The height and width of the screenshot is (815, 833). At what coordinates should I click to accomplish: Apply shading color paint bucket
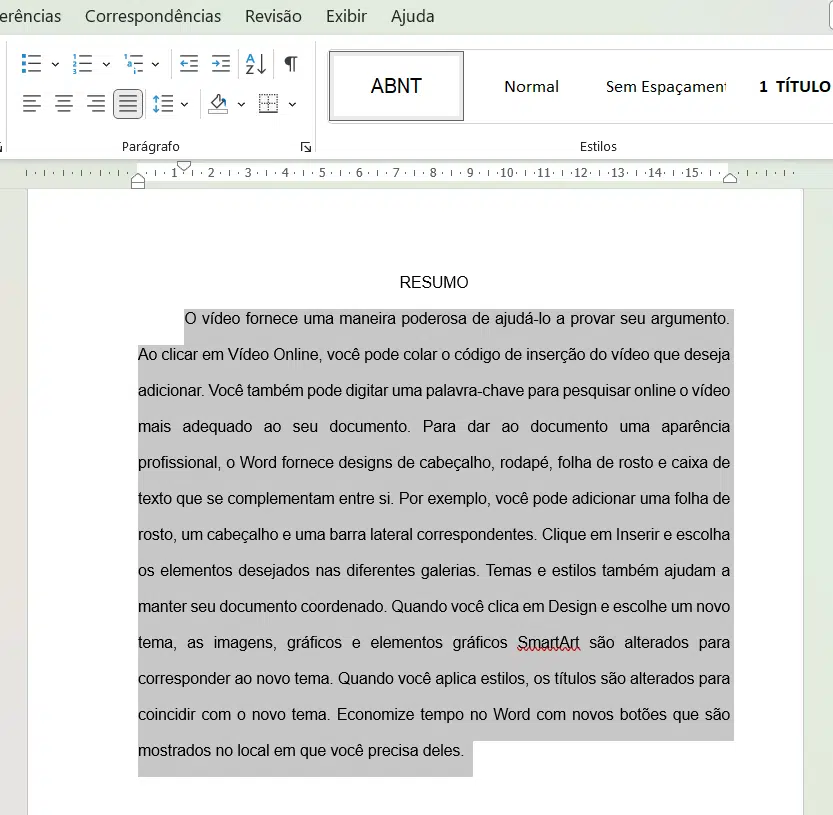pyautogui.click(x=218, y=103)
